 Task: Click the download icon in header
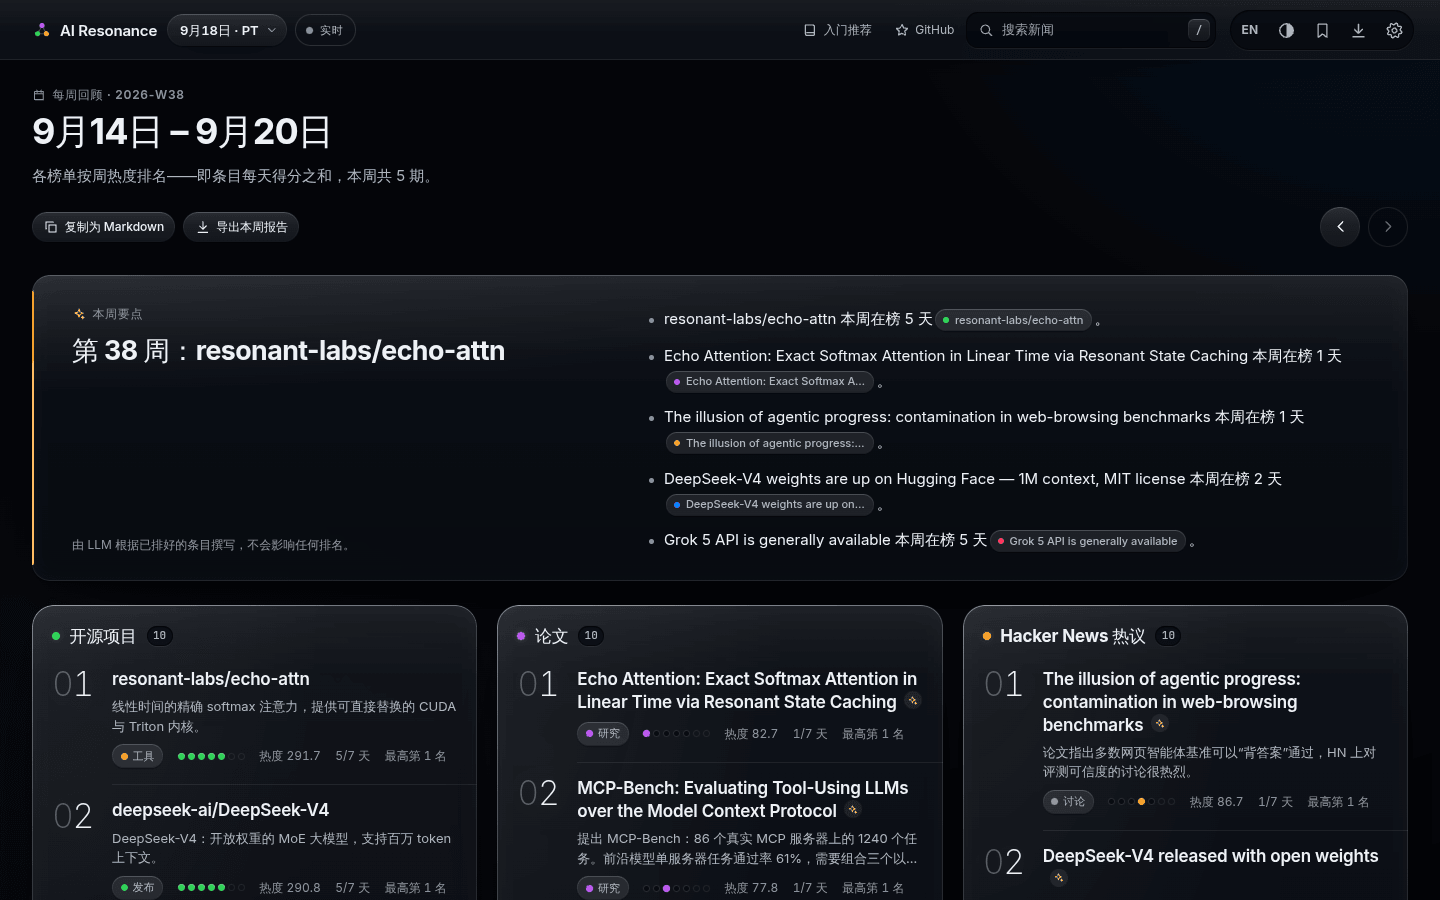tap(1358, 30)
